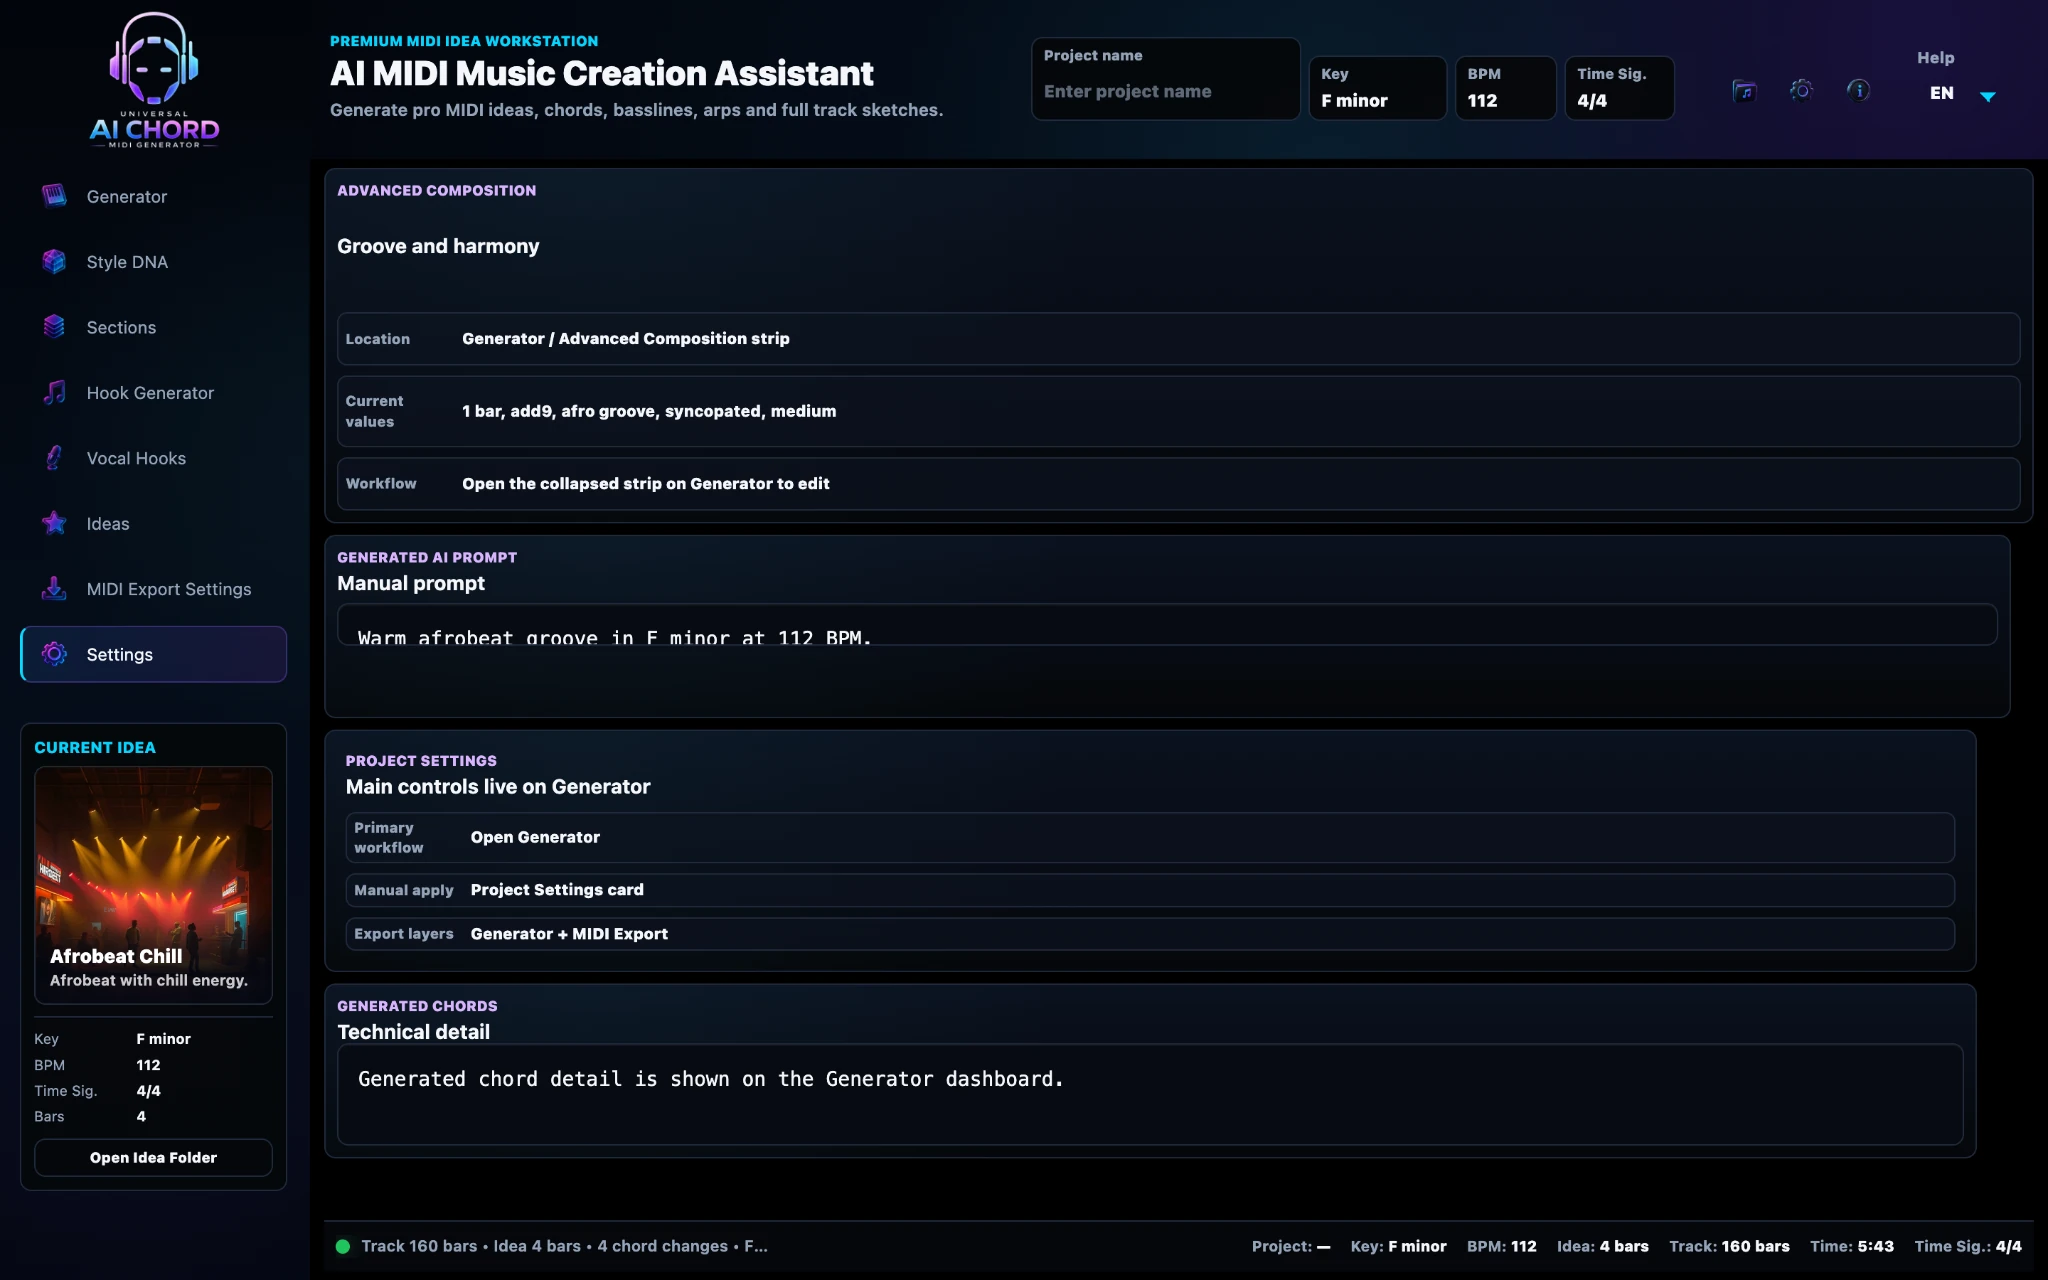Click the Help link at top right

pyautogui.click(x=1935, y=58)
